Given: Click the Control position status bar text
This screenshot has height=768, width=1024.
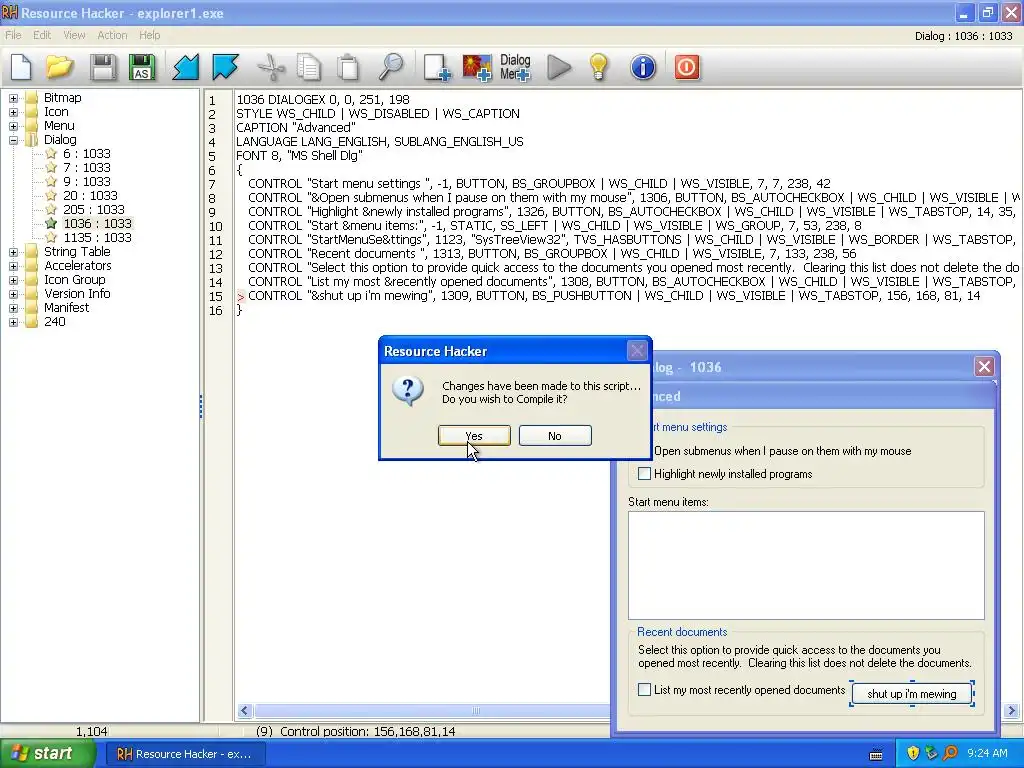Looking at the screenshot, I should [x=356, y=731].
